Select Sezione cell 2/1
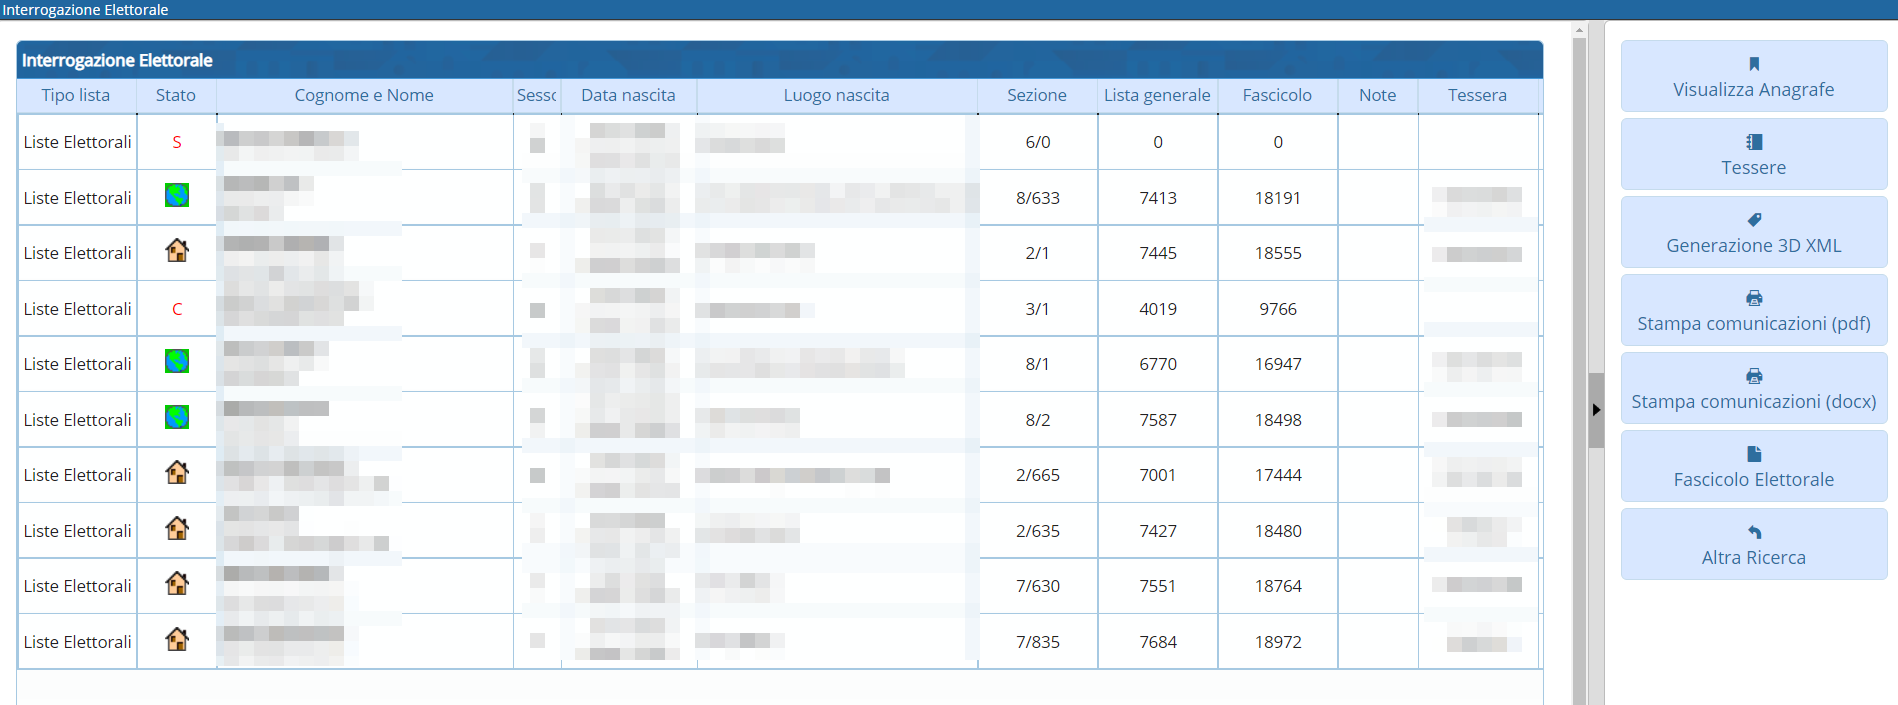 (x=1038, y=253)
